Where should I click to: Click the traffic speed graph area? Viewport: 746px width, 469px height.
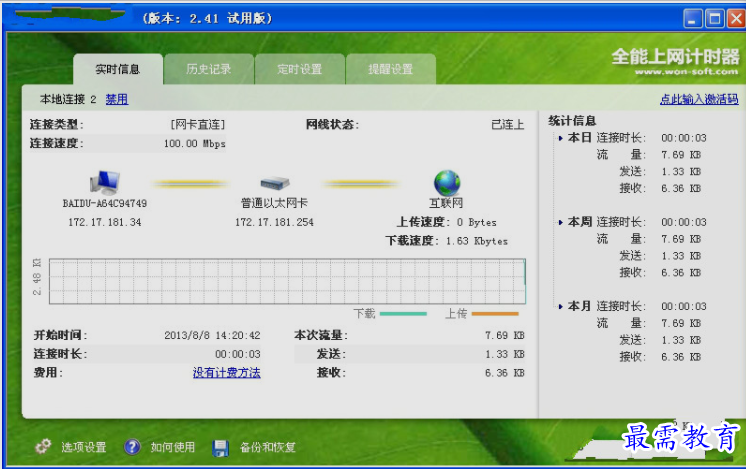(287, 281)
